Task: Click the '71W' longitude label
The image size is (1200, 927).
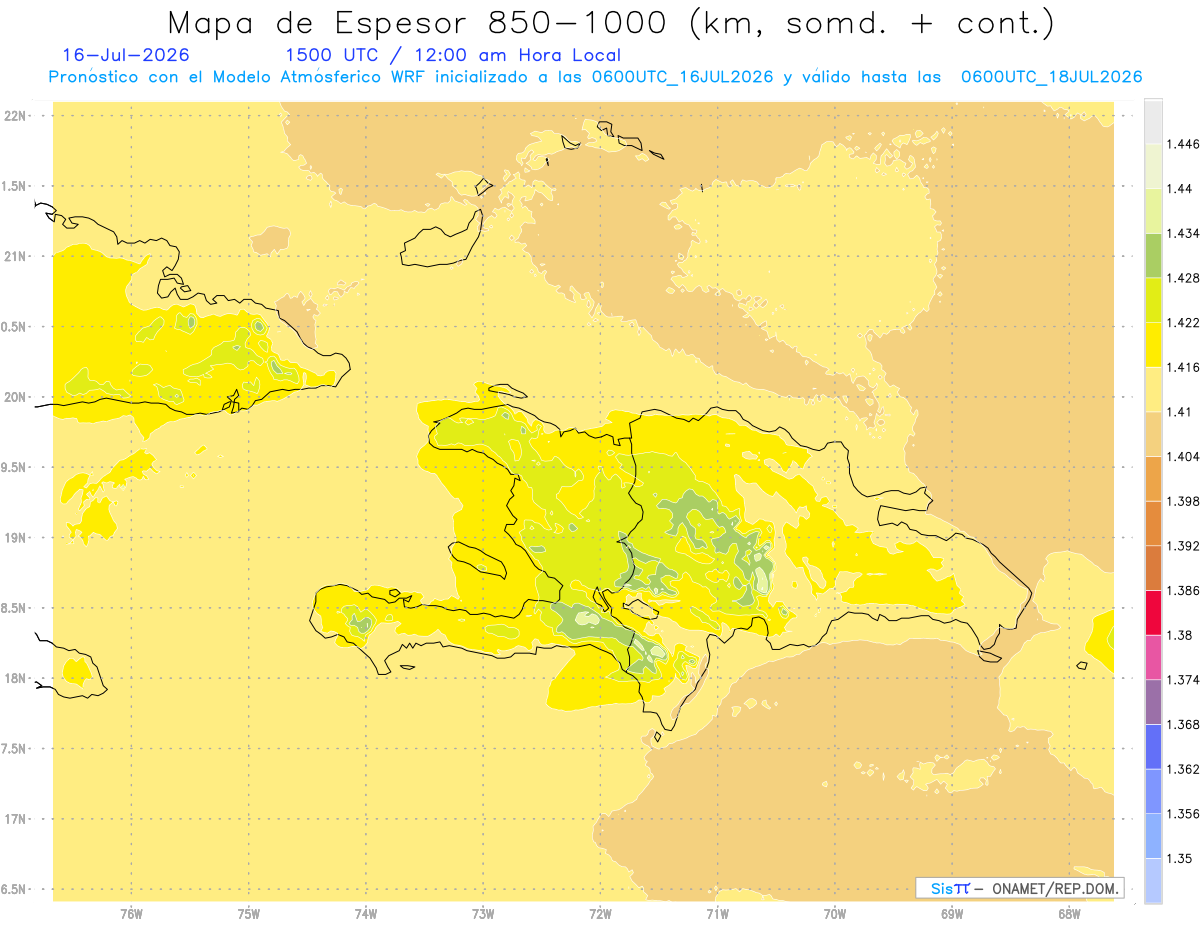Action: (717, 914)
